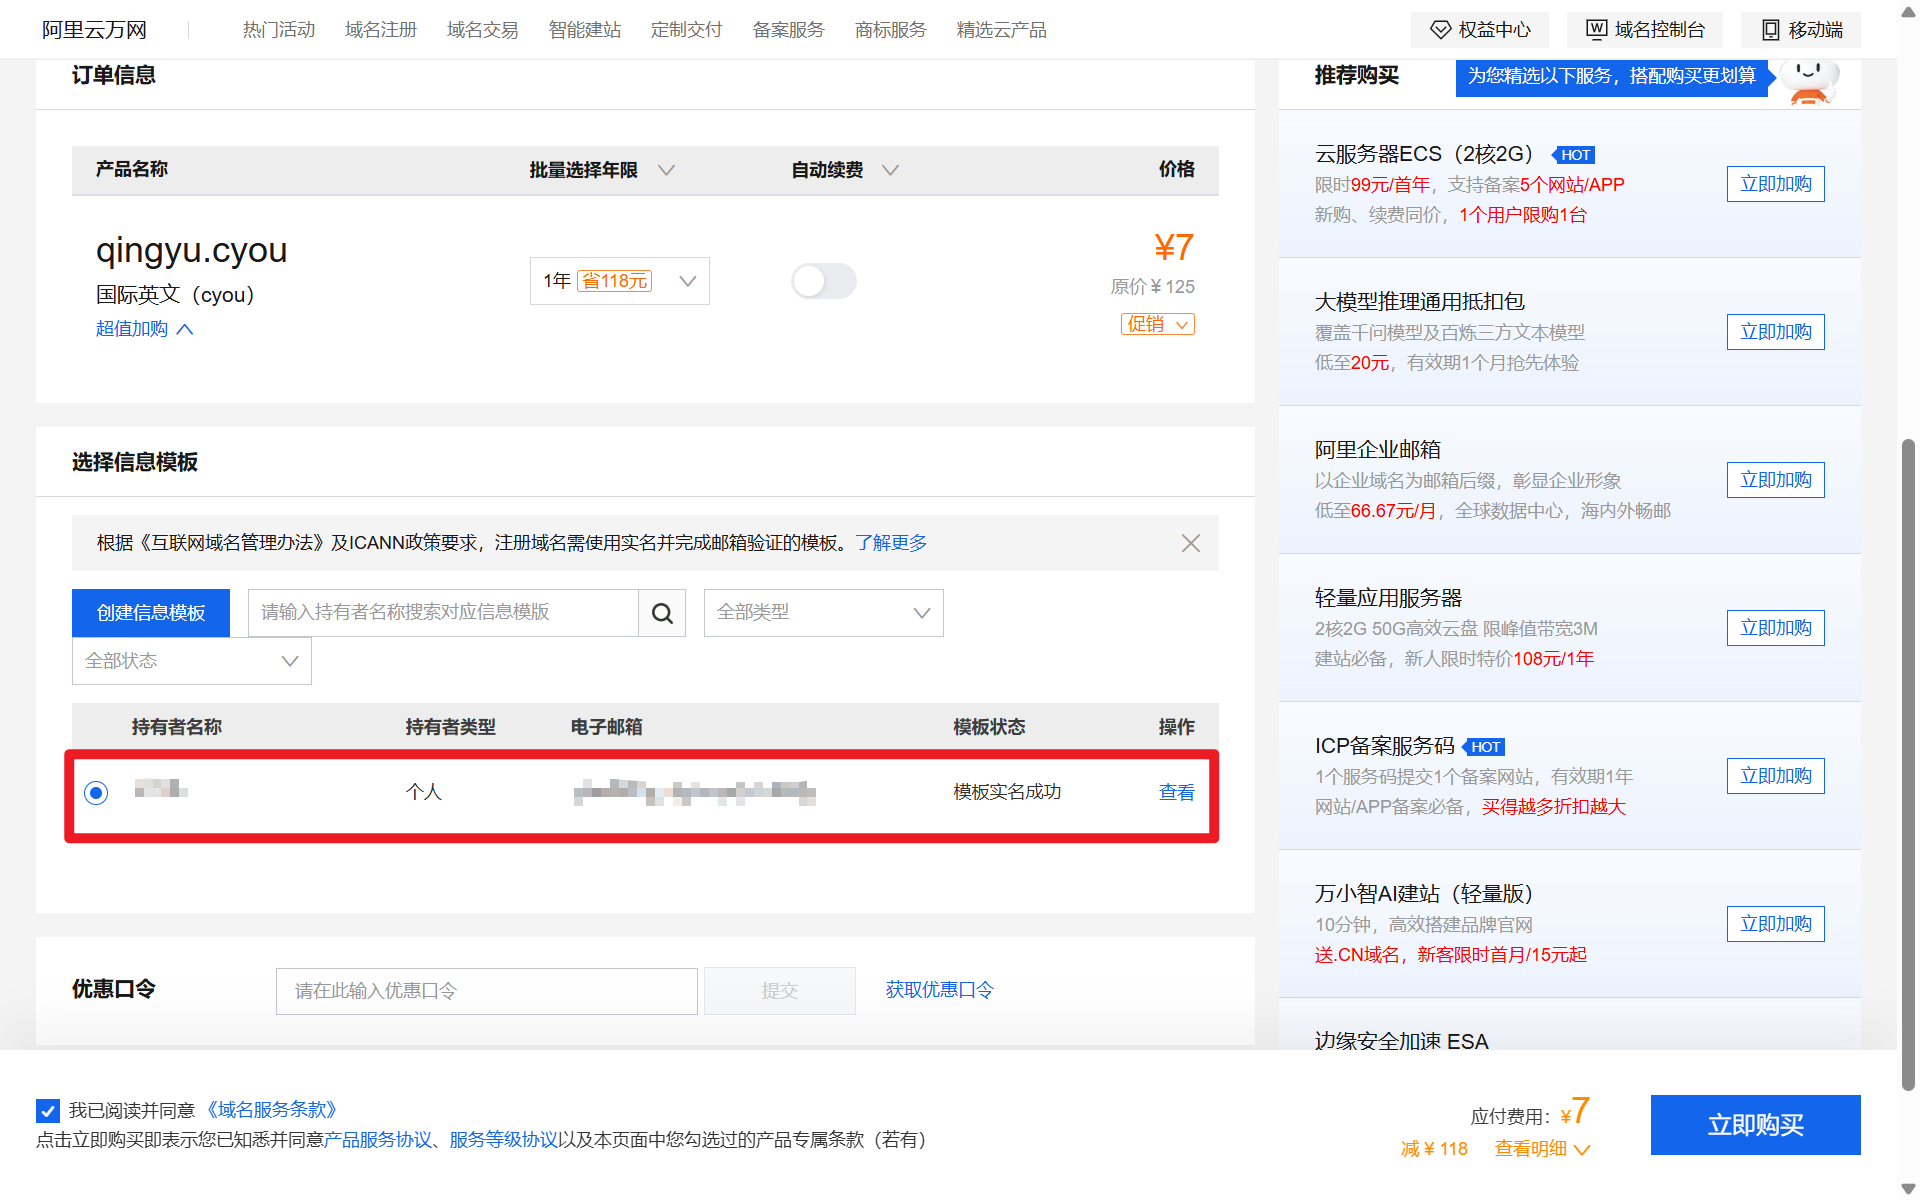Click the 阿里云万网 logo

click(95, 30)
